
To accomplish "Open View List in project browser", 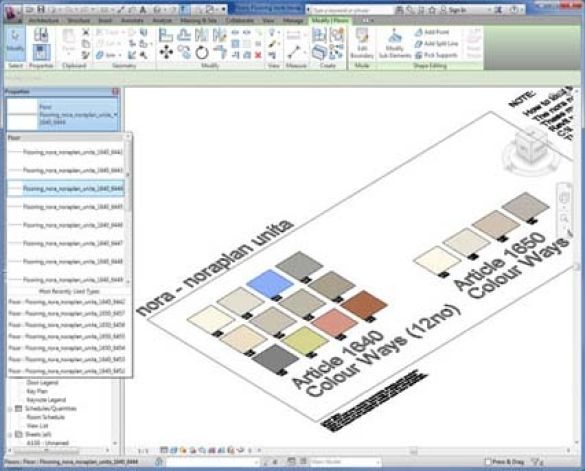I will click(x=37, y=426).
